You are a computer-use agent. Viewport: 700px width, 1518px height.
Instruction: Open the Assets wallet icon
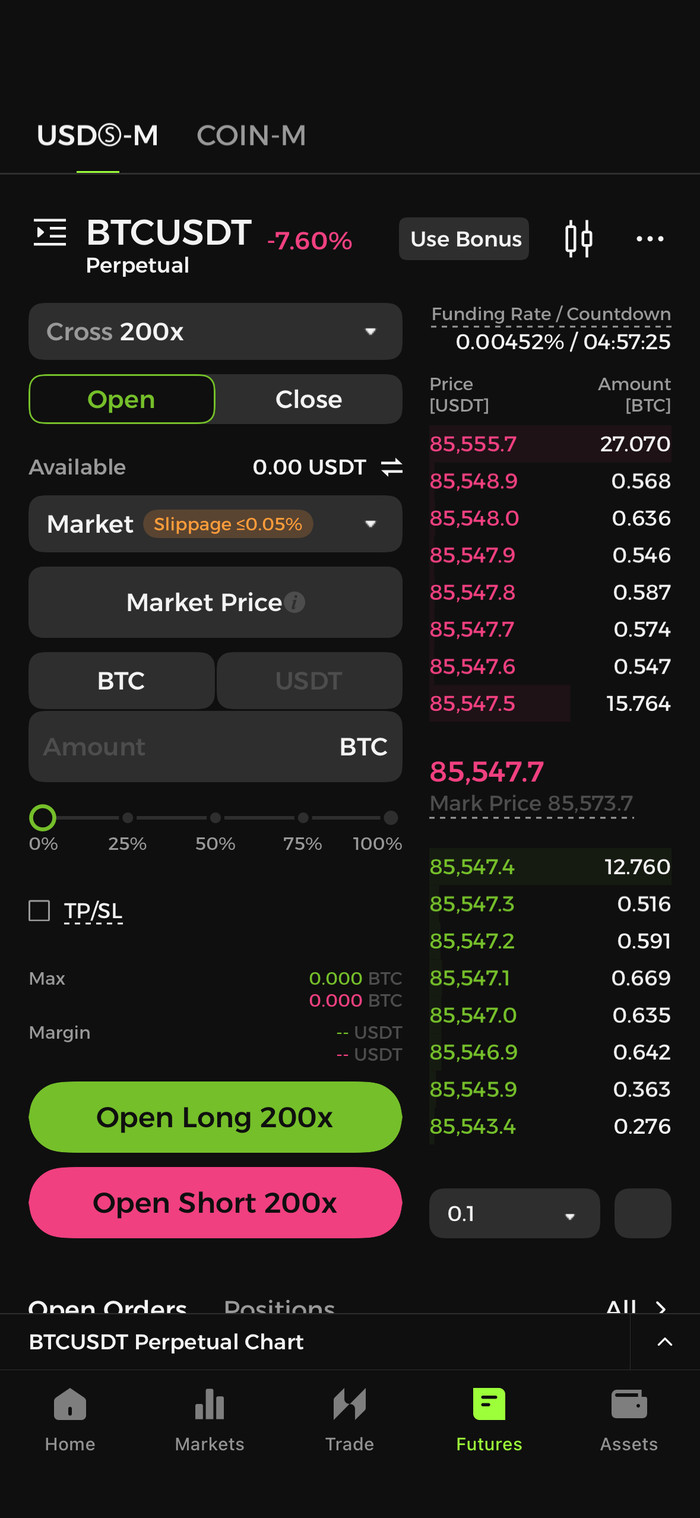(629, 1418)
